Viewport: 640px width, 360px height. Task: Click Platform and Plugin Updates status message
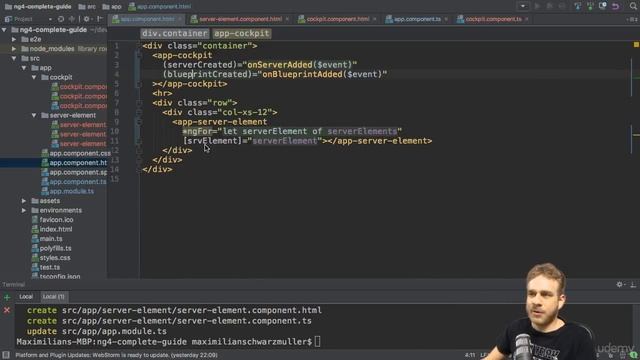click(x=116, y=356)
